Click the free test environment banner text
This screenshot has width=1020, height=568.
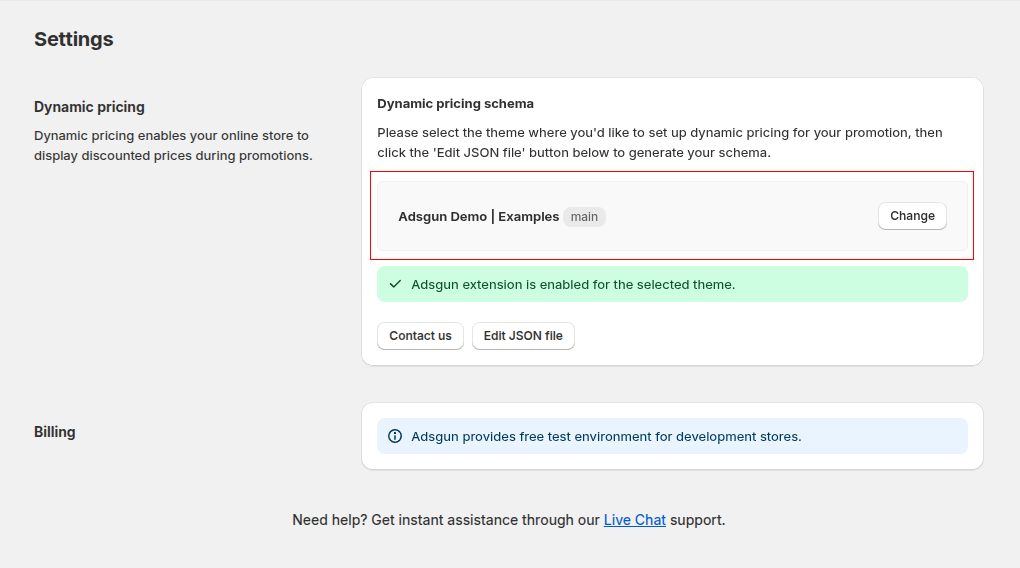click(606, 437)
